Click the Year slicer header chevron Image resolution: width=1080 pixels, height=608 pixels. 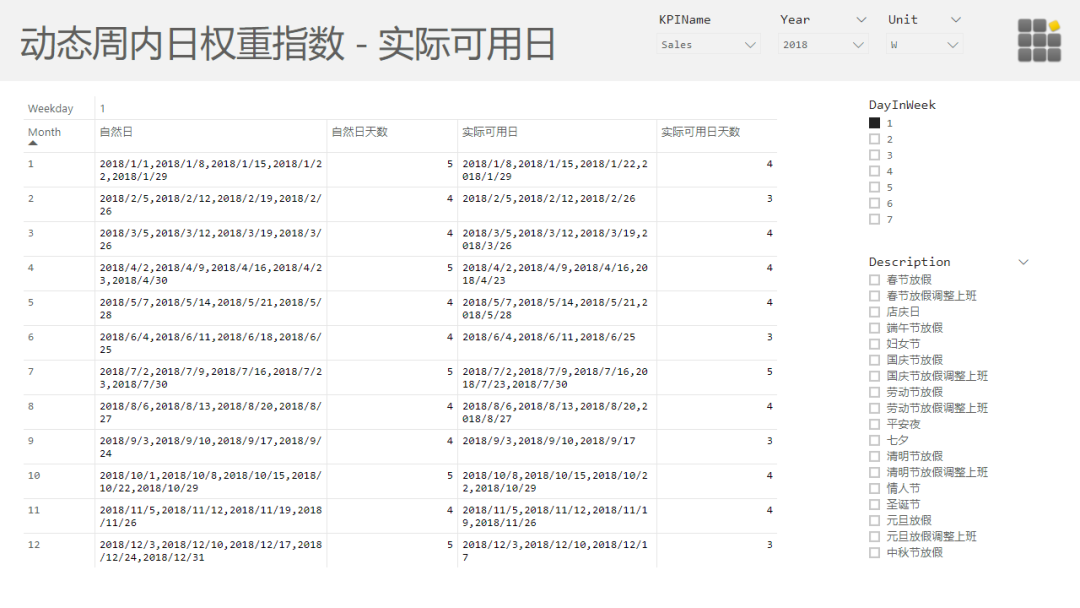(861, 20)
